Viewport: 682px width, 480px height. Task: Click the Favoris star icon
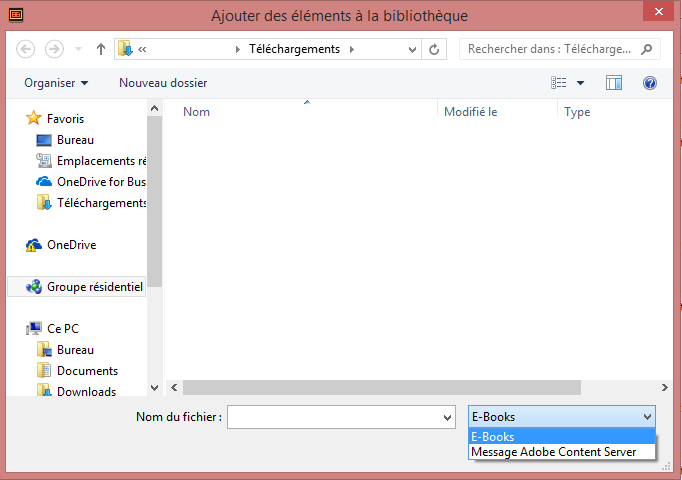[x=33, y=118]
